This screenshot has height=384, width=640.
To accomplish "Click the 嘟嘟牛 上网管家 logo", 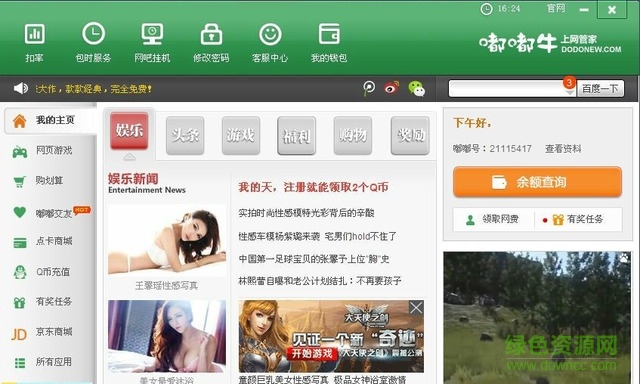I will coord(550,43).
